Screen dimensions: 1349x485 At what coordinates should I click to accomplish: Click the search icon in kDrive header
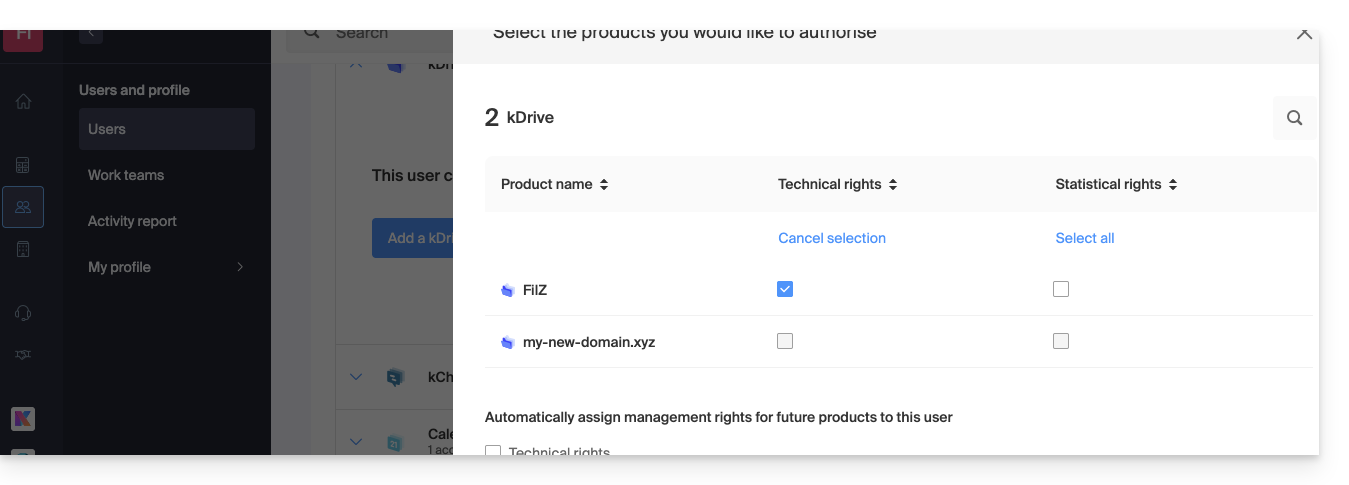point(1294,118)
